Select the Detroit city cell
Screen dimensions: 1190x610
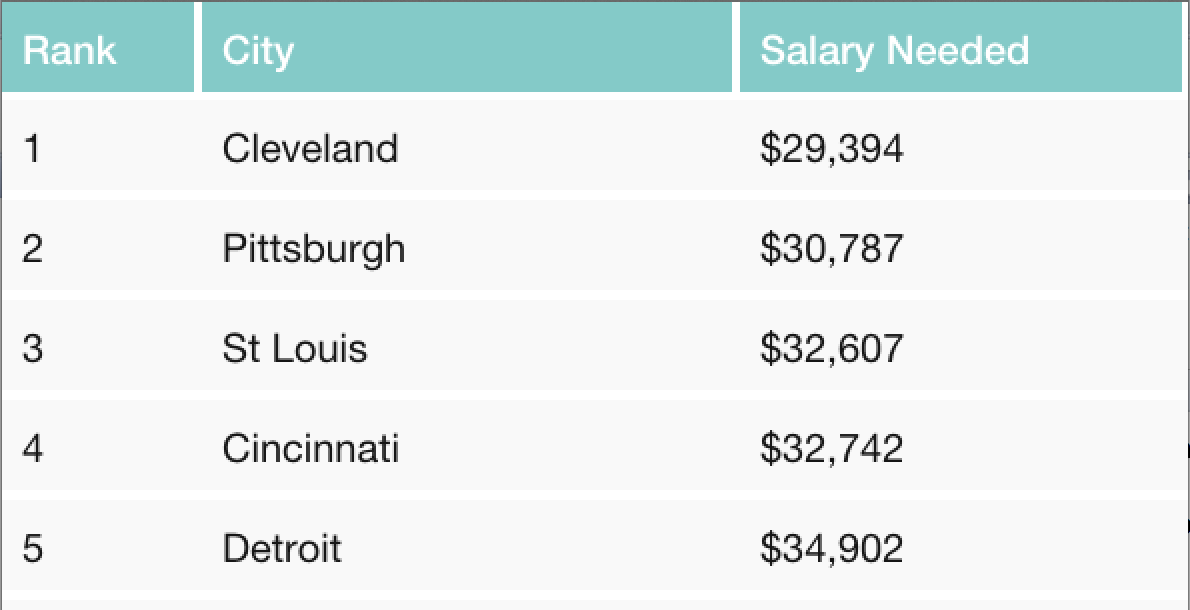coord(282,548)
